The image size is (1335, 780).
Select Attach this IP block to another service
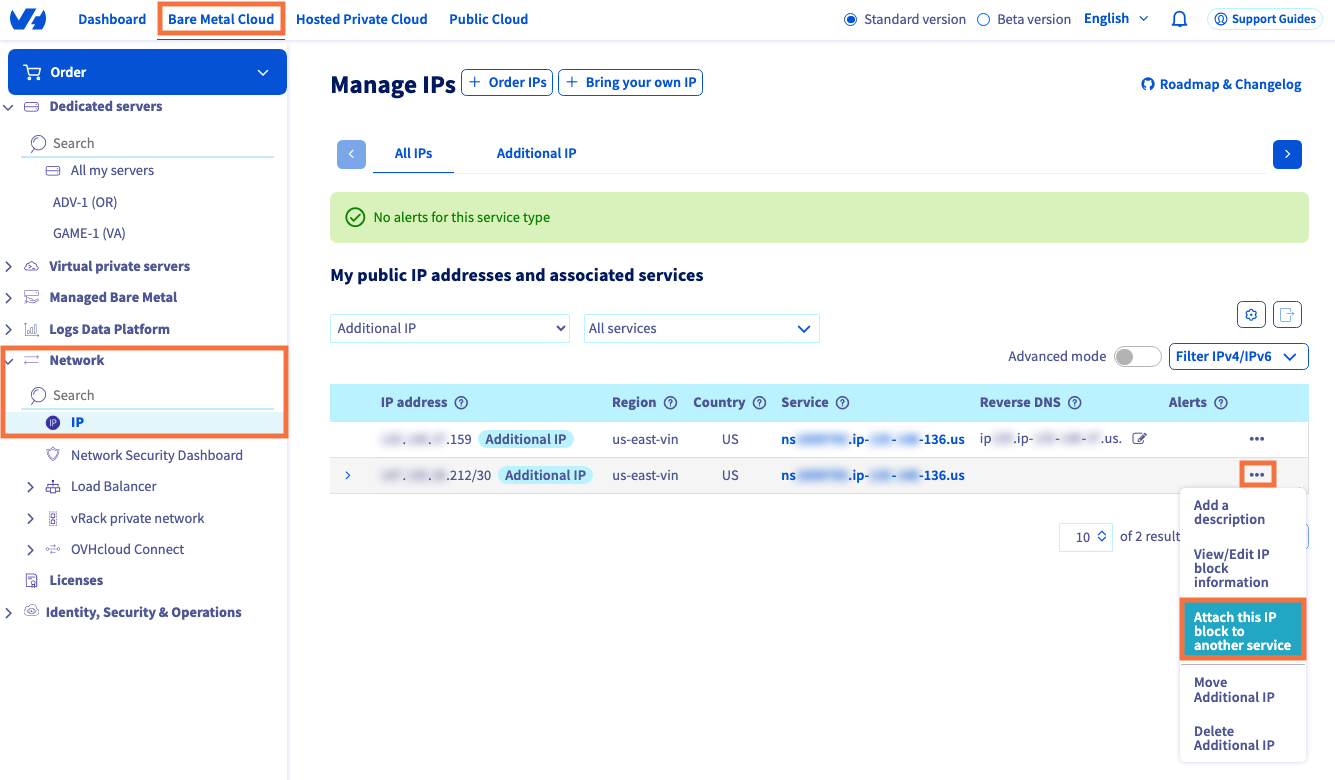coord(1243,632)
